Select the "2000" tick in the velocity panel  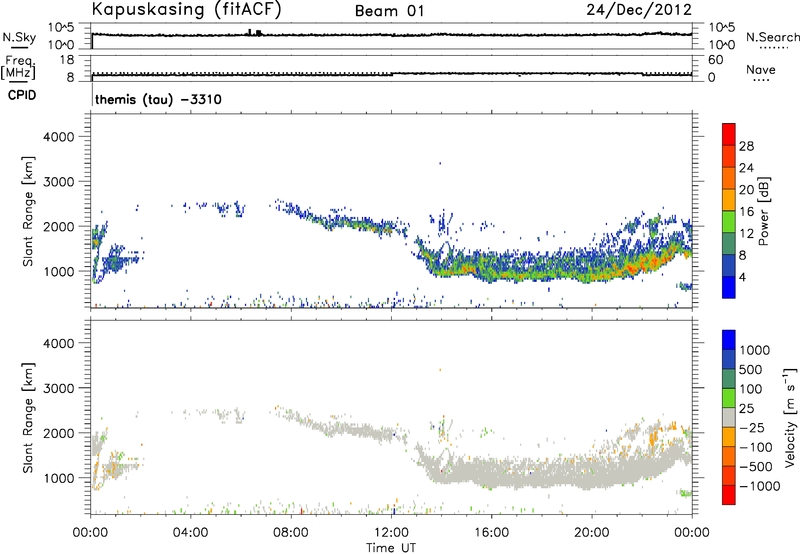point(59,433)
